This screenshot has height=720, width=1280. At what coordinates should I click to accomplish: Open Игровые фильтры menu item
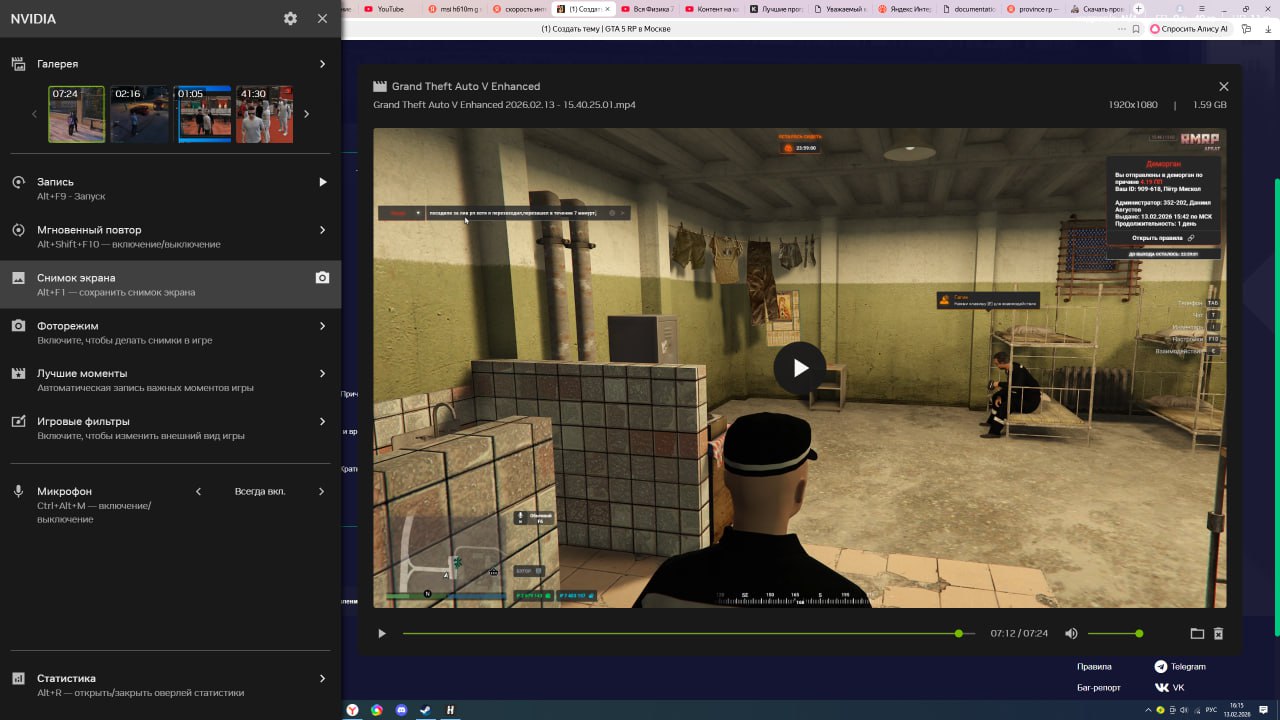click(x=170, y=428)
